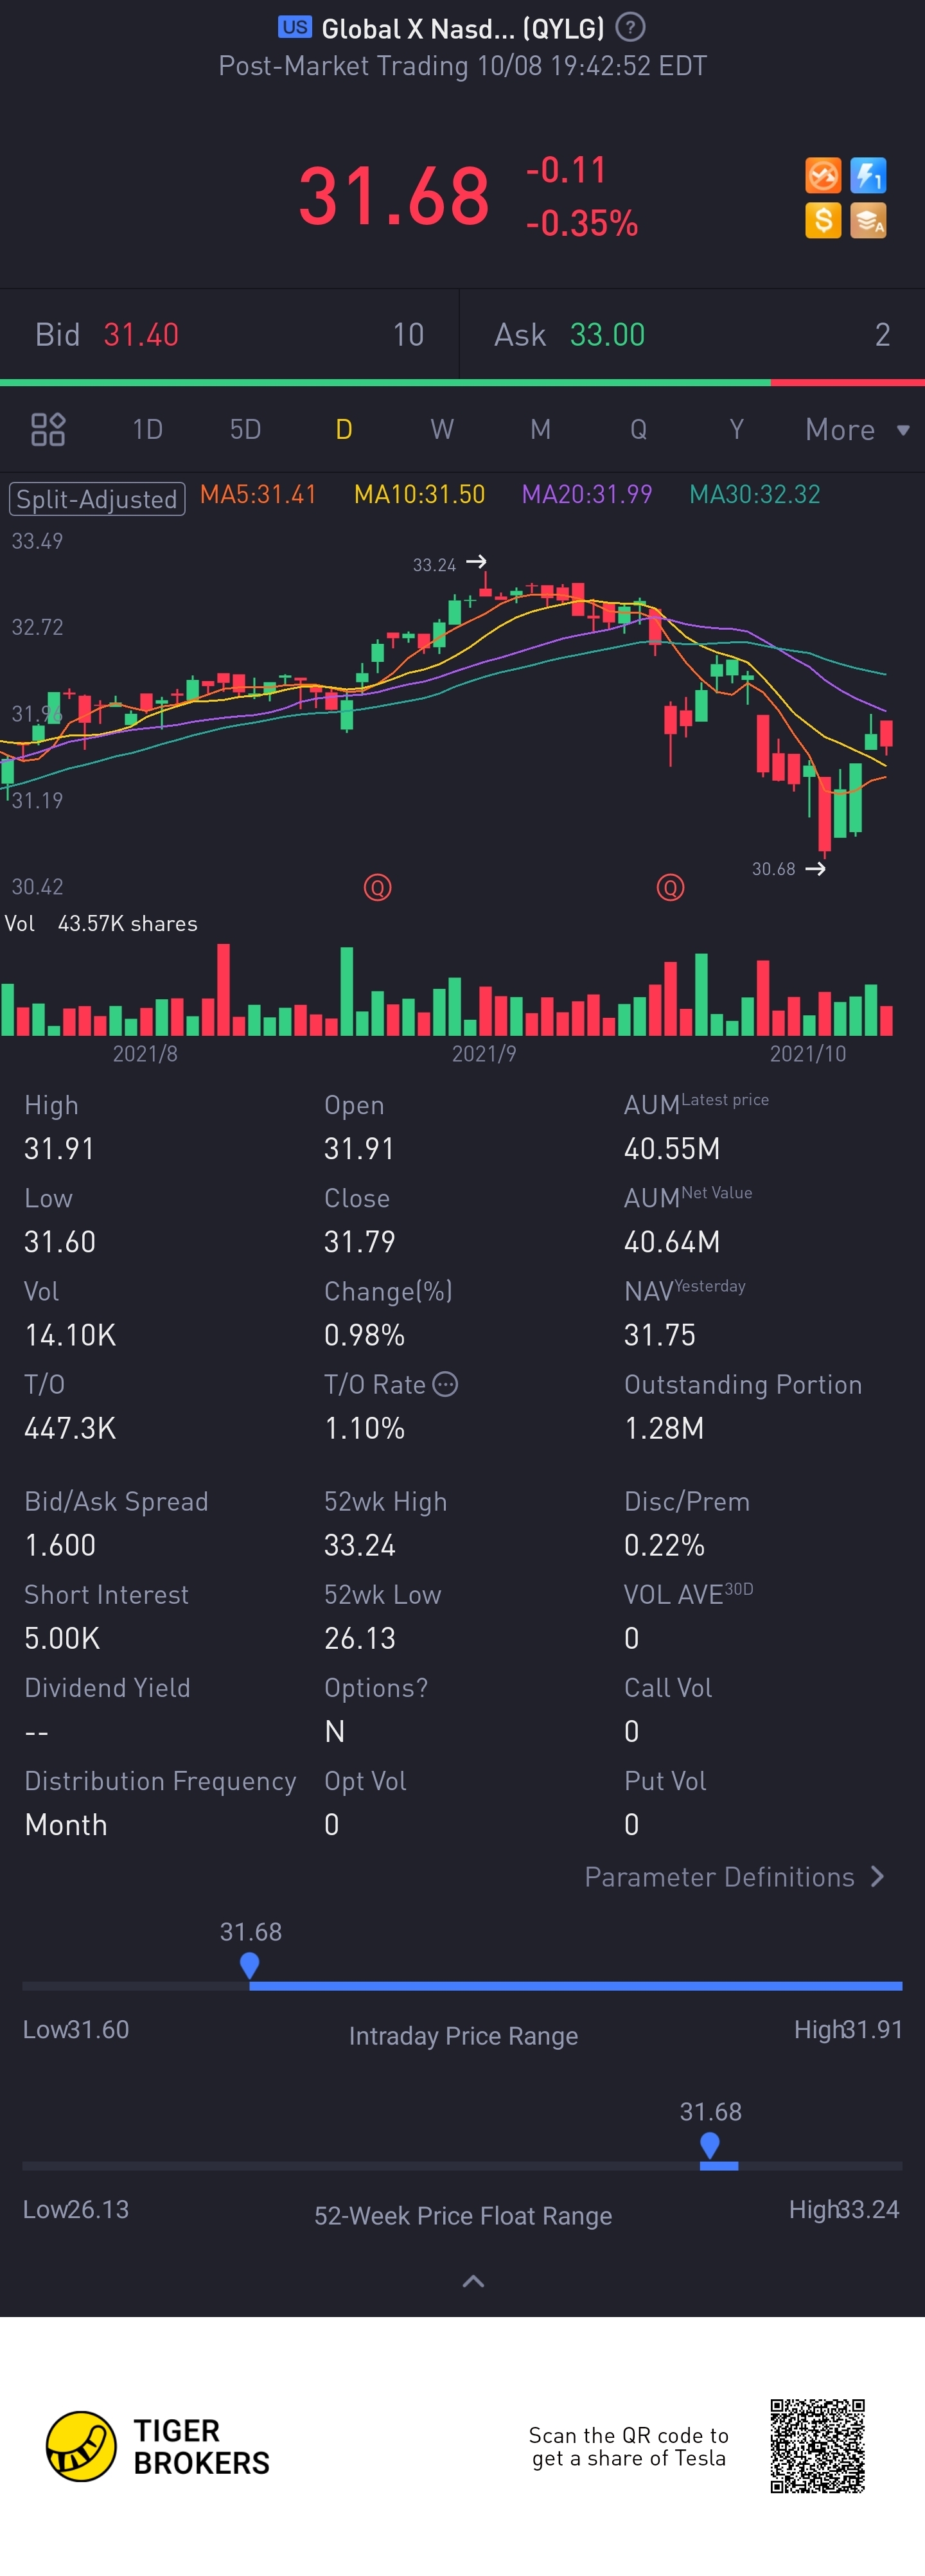Viewport: 925px width, 2576px height.
Task: Tap the second Q earnings marker on chart
Action: [x=670, y=887]
